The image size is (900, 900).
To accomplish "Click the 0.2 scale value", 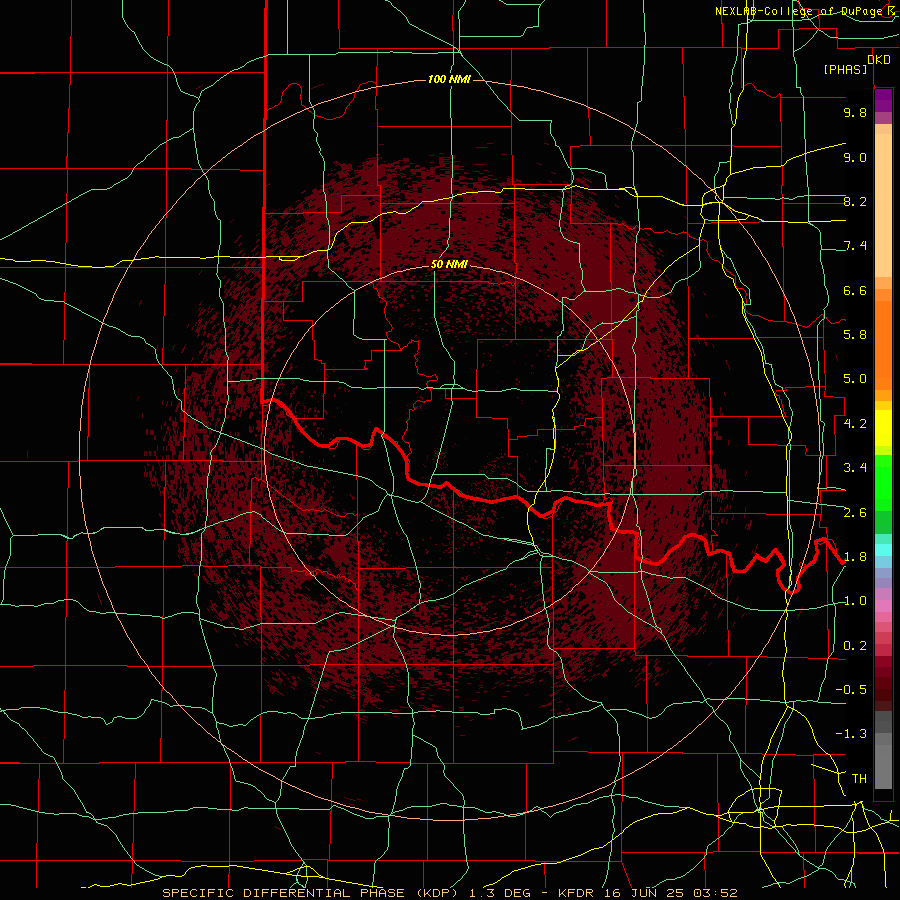I will 855,646.
